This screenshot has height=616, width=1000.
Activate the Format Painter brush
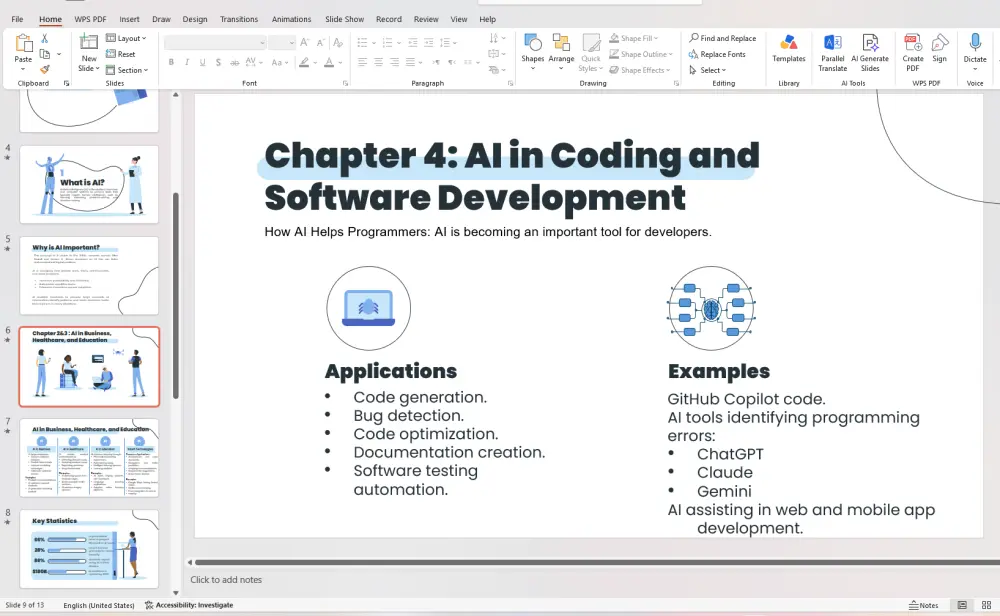pos(45,69)
